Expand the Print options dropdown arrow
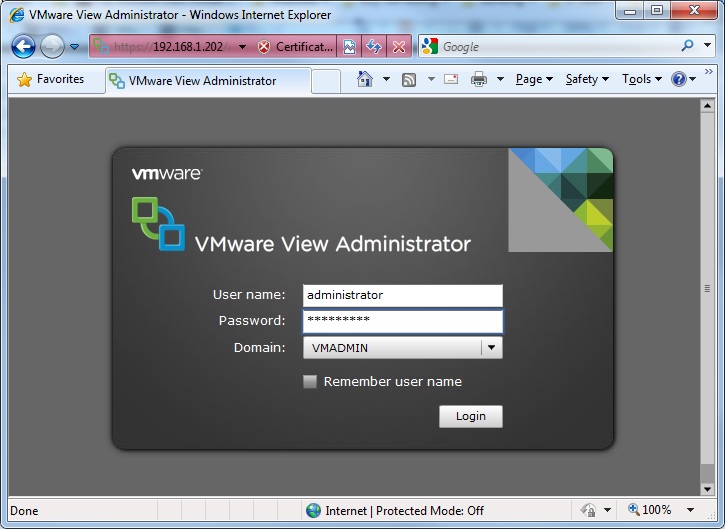This screenshot has height=529, width=725. click(500, 79)
